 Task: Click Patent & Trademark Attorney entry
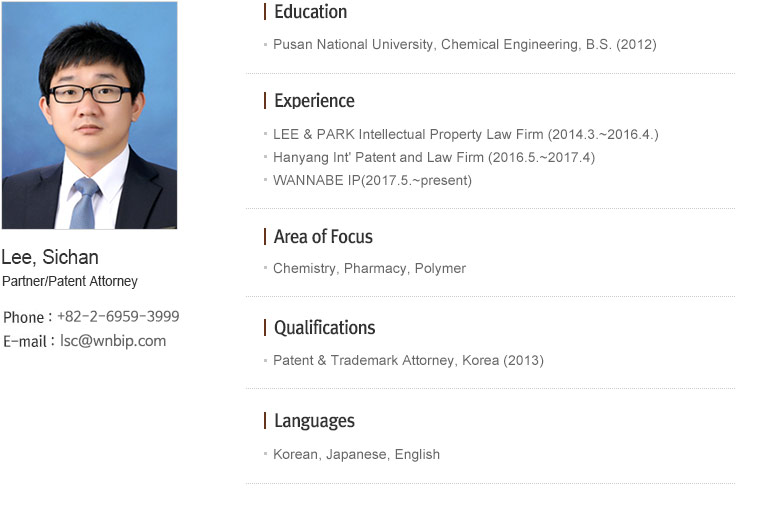(x=408, y=361)
